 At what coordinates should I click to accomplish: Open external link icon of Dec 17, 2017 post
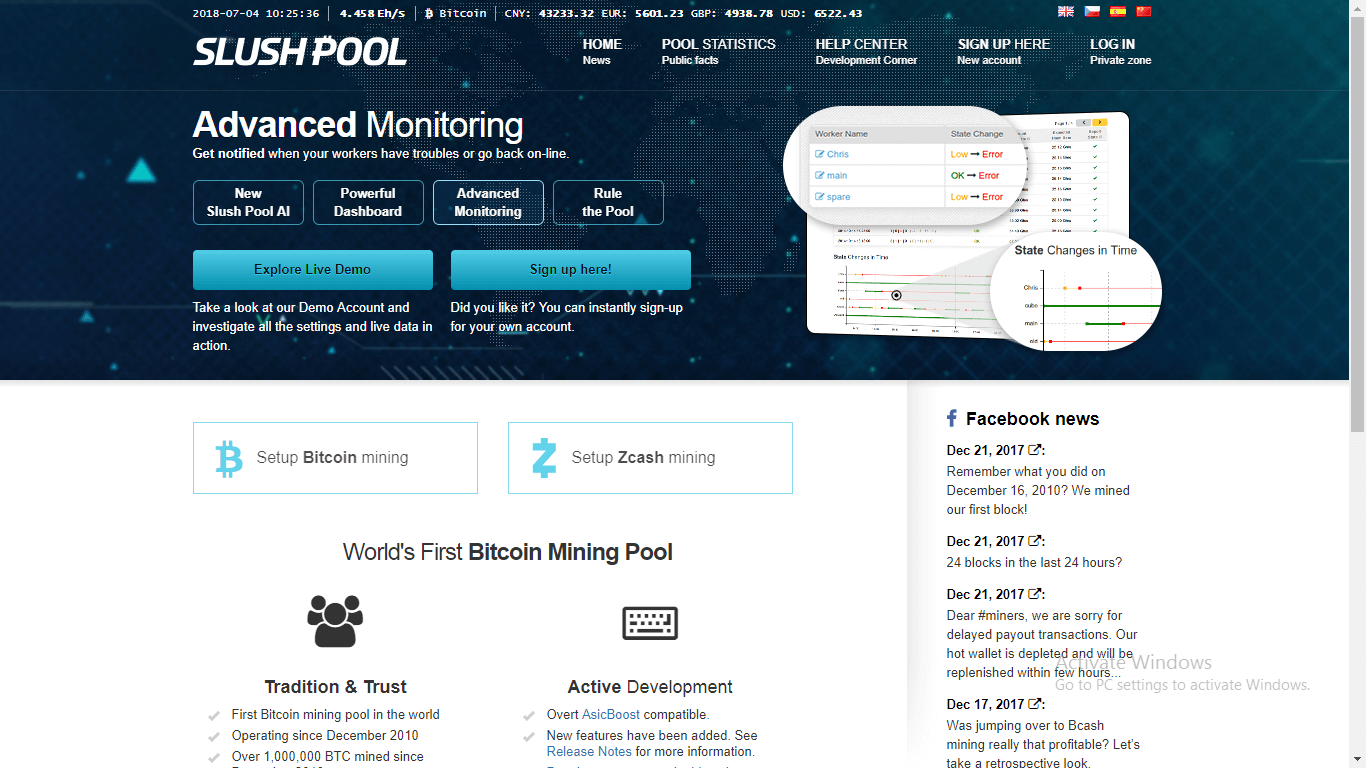pyautogui.click(x=1035, y=704)
